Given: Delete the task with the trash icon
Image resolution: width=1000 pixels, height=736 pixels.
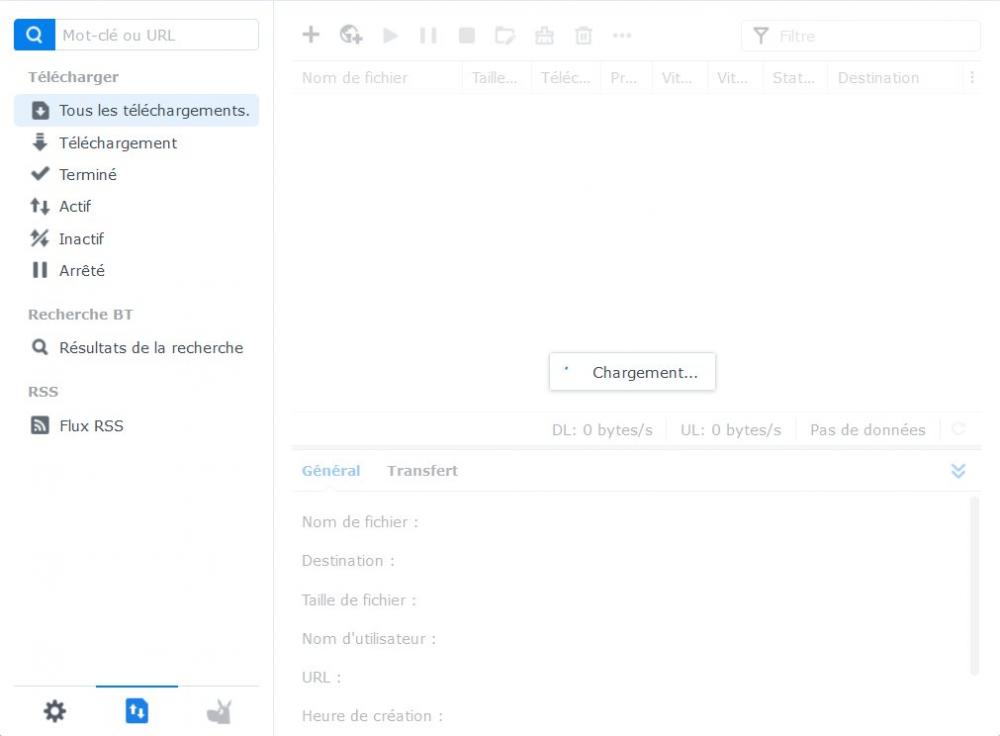Looking at the screenshot, I should (x=584, y=35).
